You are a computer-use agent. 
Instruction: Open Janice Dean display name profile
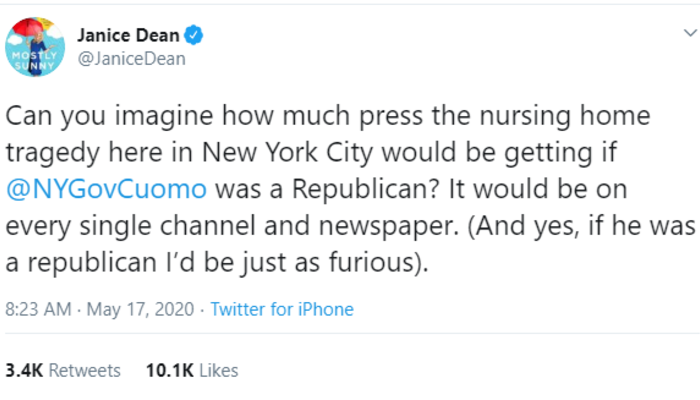tap(130, 37)
